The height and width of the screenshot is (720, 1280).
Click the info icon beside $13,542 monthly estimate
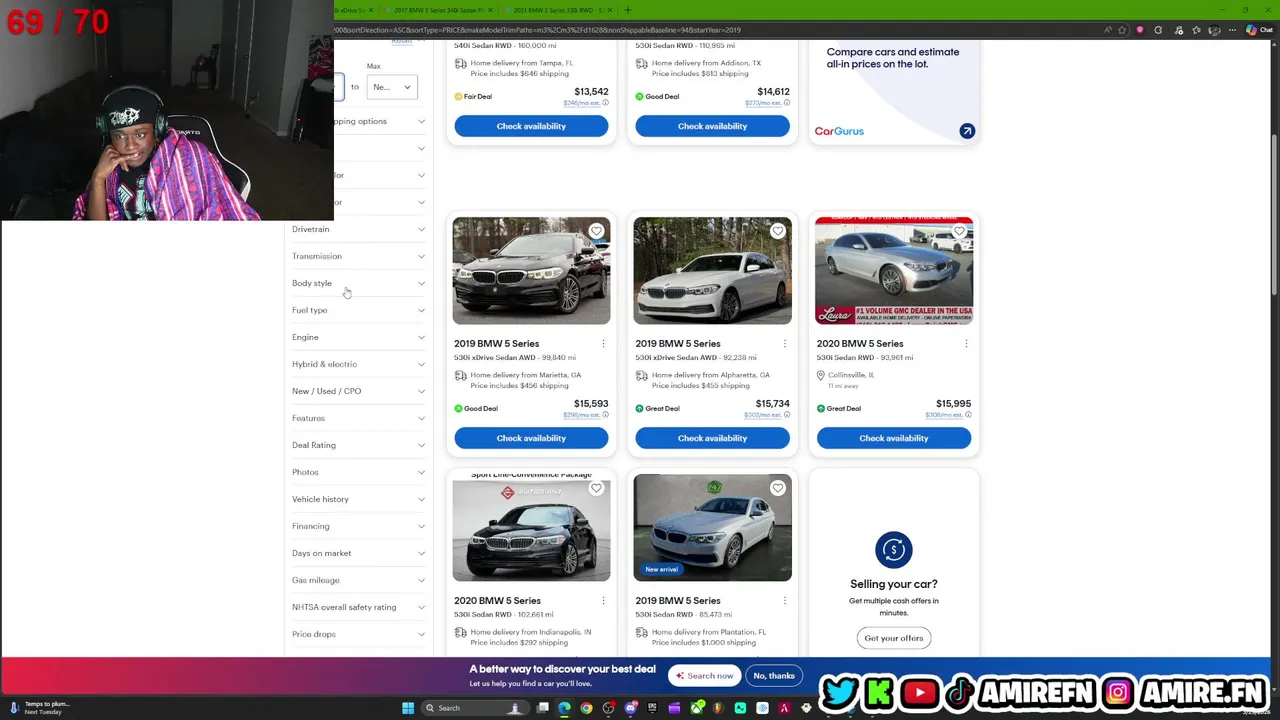point(606,103)
